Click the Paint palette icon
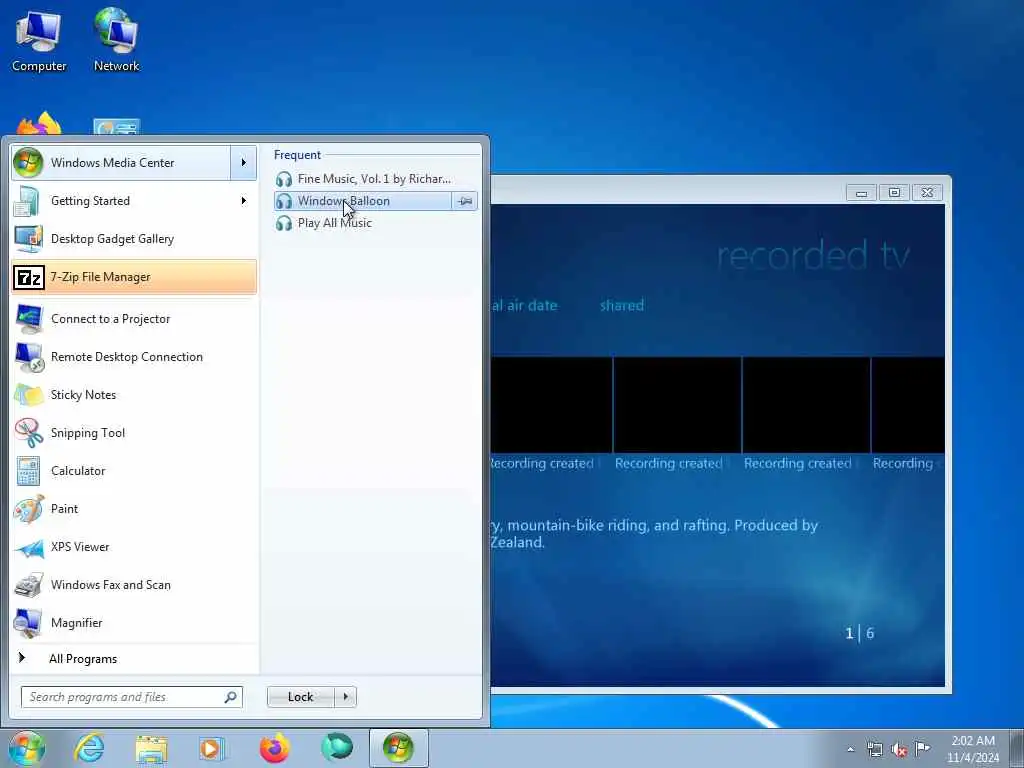 click(28, 509)
